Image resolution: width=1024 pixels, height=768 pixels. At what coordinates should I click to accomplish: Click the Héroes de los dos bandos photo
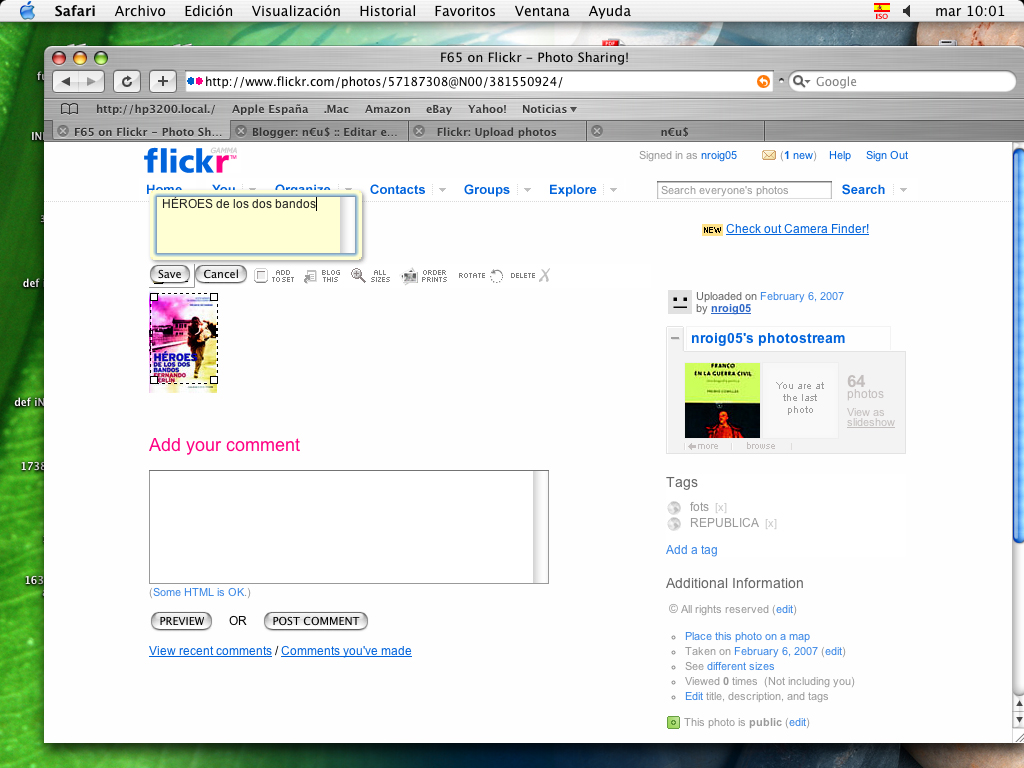pyautogui.click(x=184, y=343)
